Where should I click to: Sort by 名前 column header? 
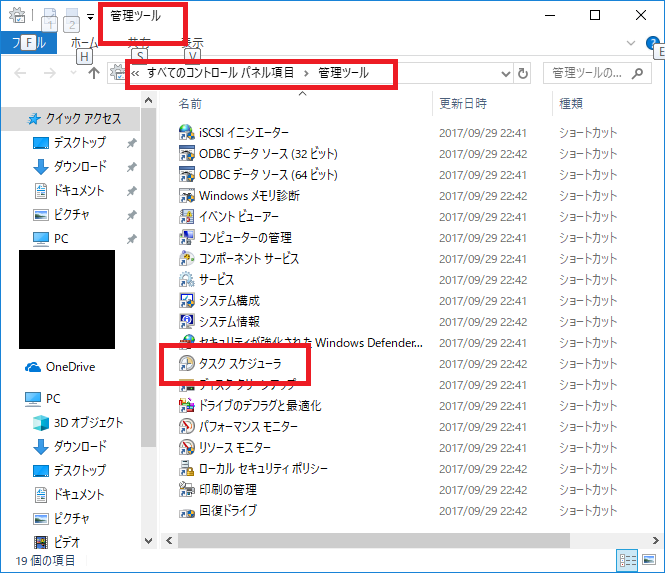(190, 103)
